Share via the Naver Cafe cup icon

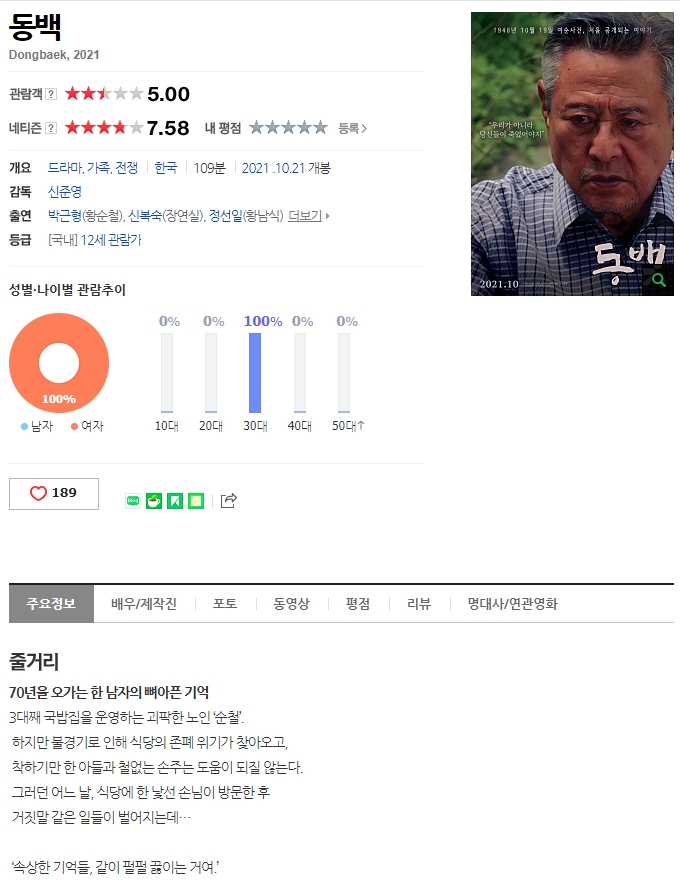[154, 501]
